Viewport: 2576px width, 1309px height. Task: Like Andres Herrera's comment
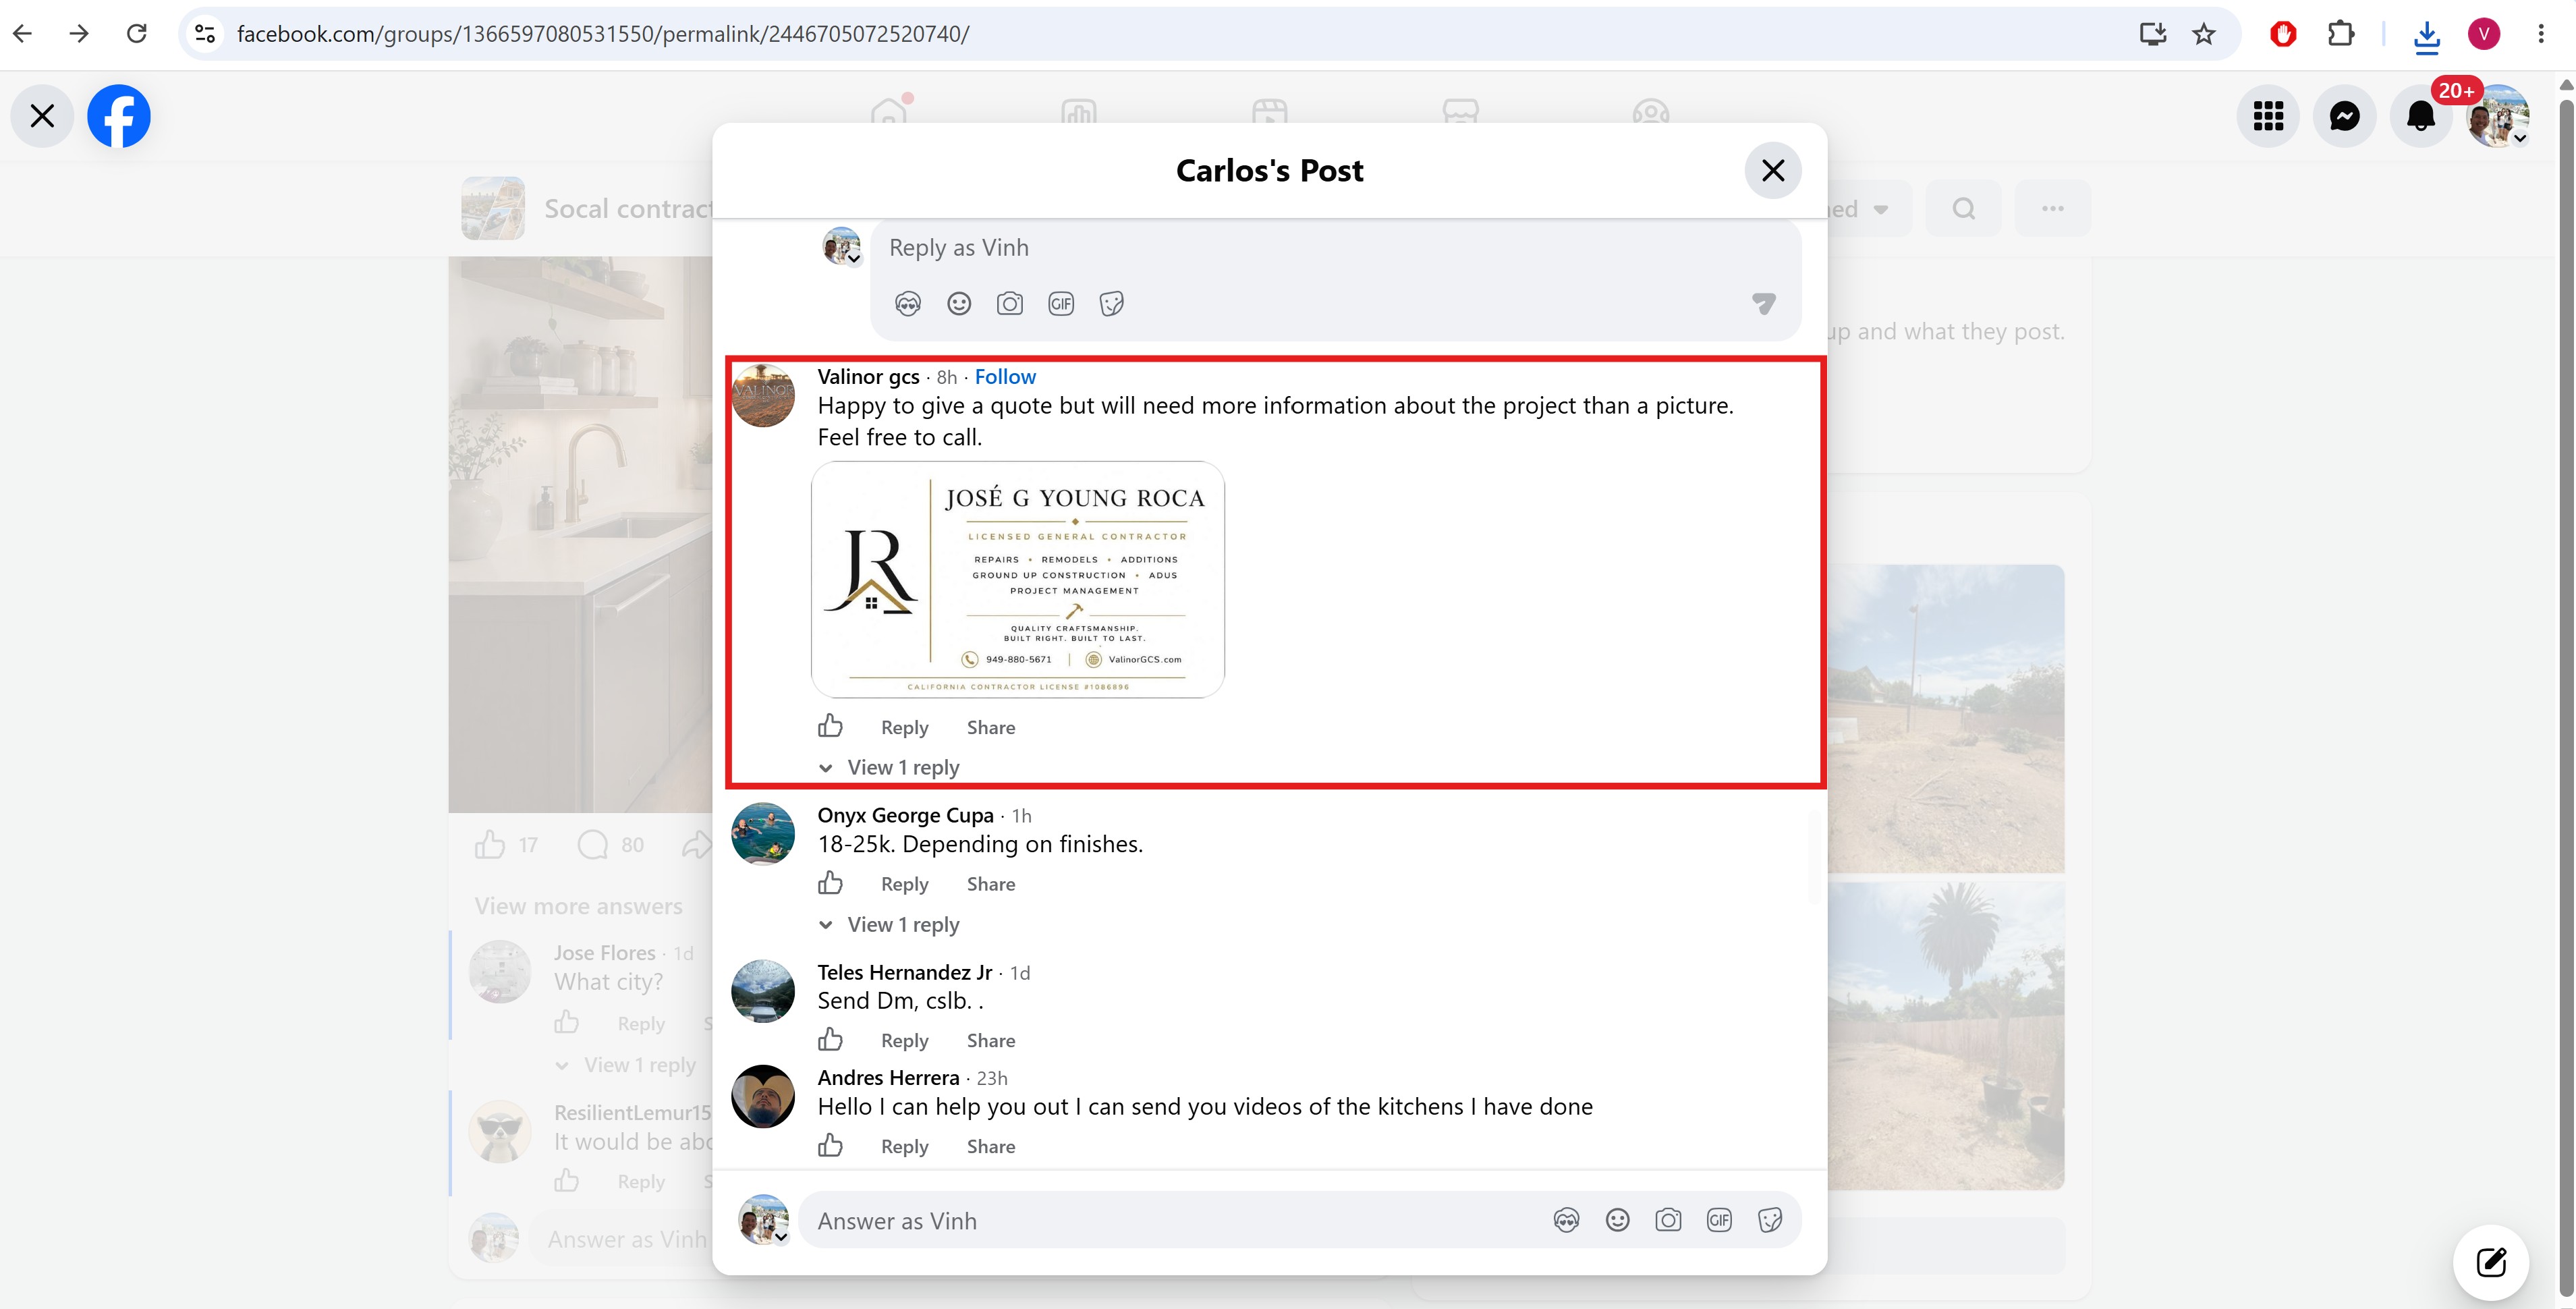coord(830,1146)
